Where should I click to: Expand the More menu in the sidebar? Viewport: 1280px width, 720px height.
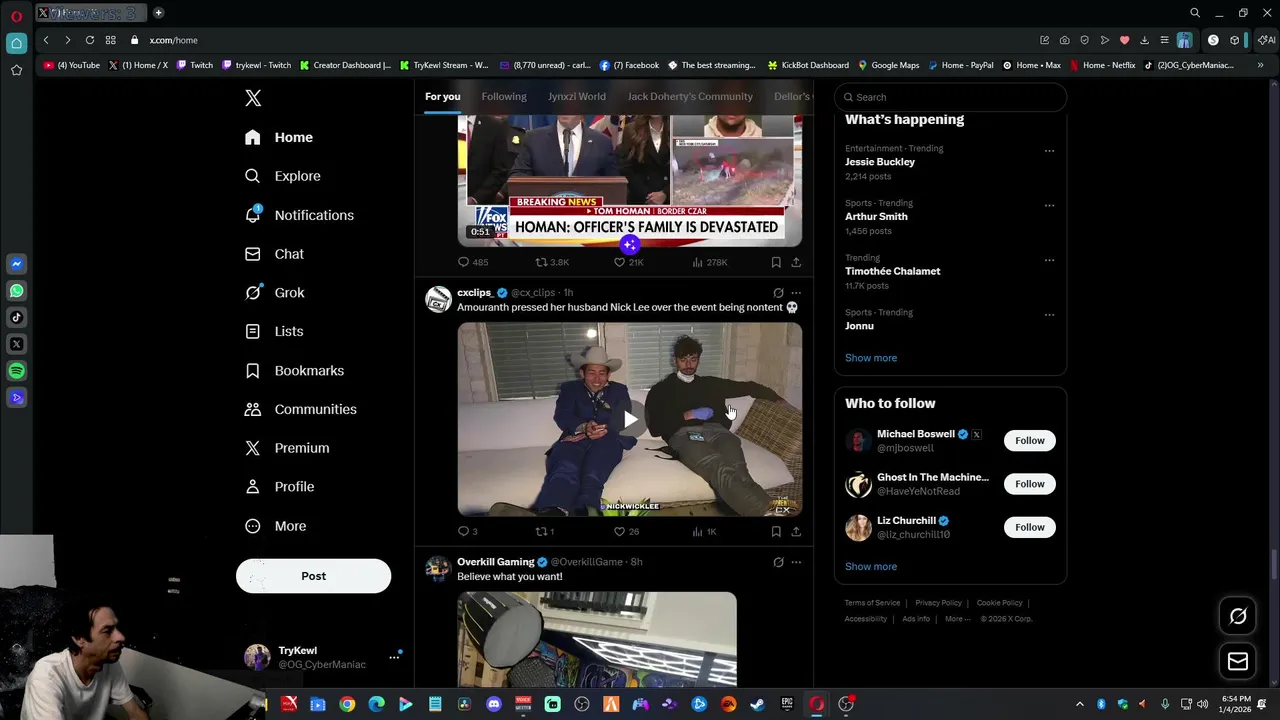[x=275, y=526]
